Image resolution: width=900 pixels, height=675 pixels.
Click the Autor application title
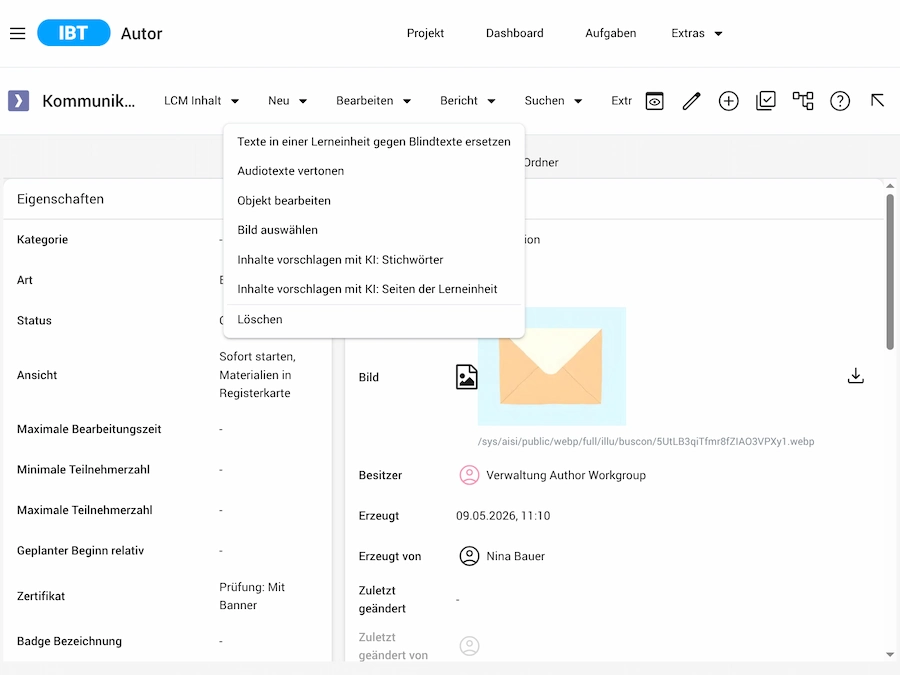(x=141, y=33)
